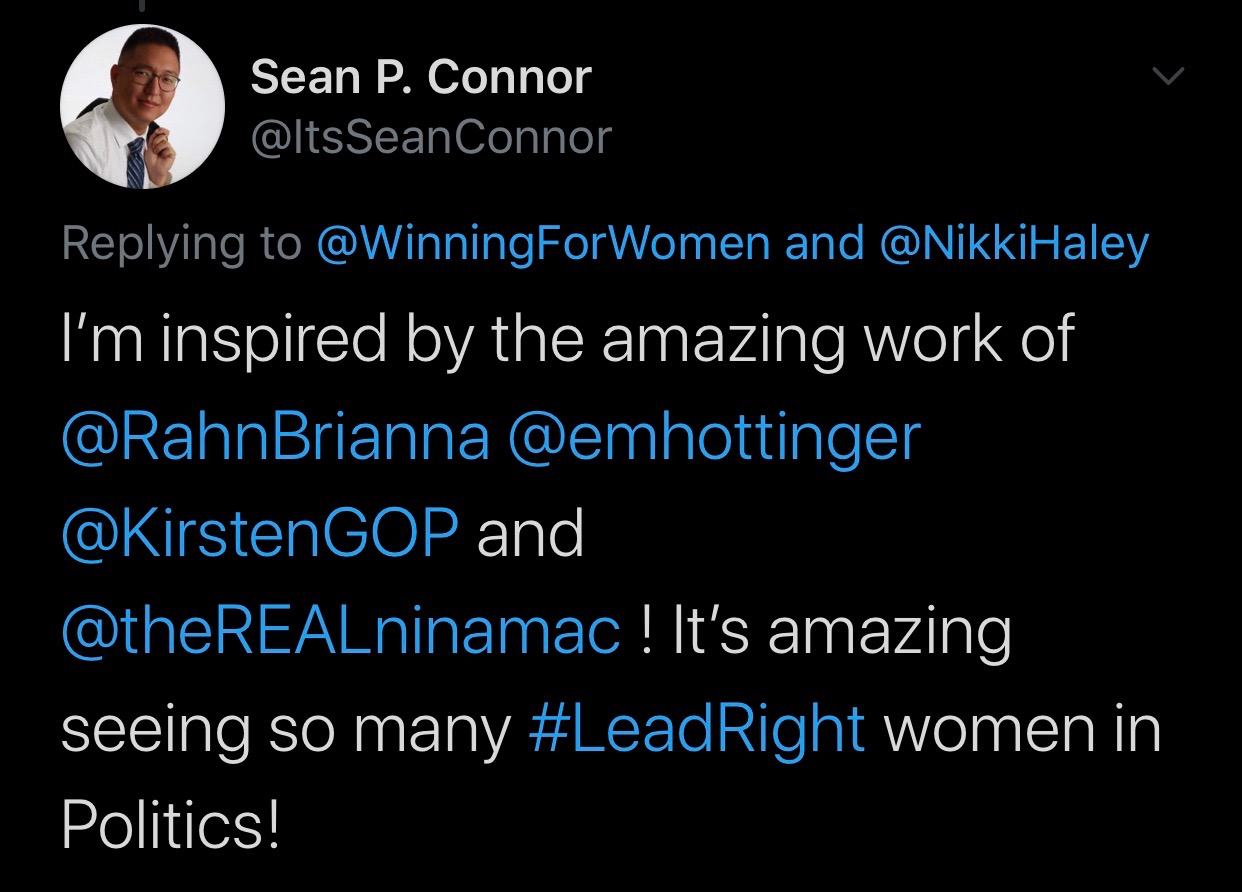Click the word 'Politics!' in the tweet
Image resolution: width=1242 pixels, height=892 pixels.
pos(169,825)
